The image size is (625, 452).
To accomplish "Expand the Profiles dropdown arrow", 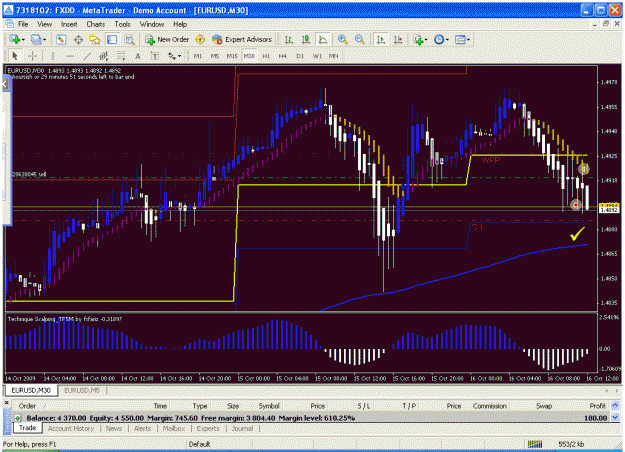I will coord(44,40).
